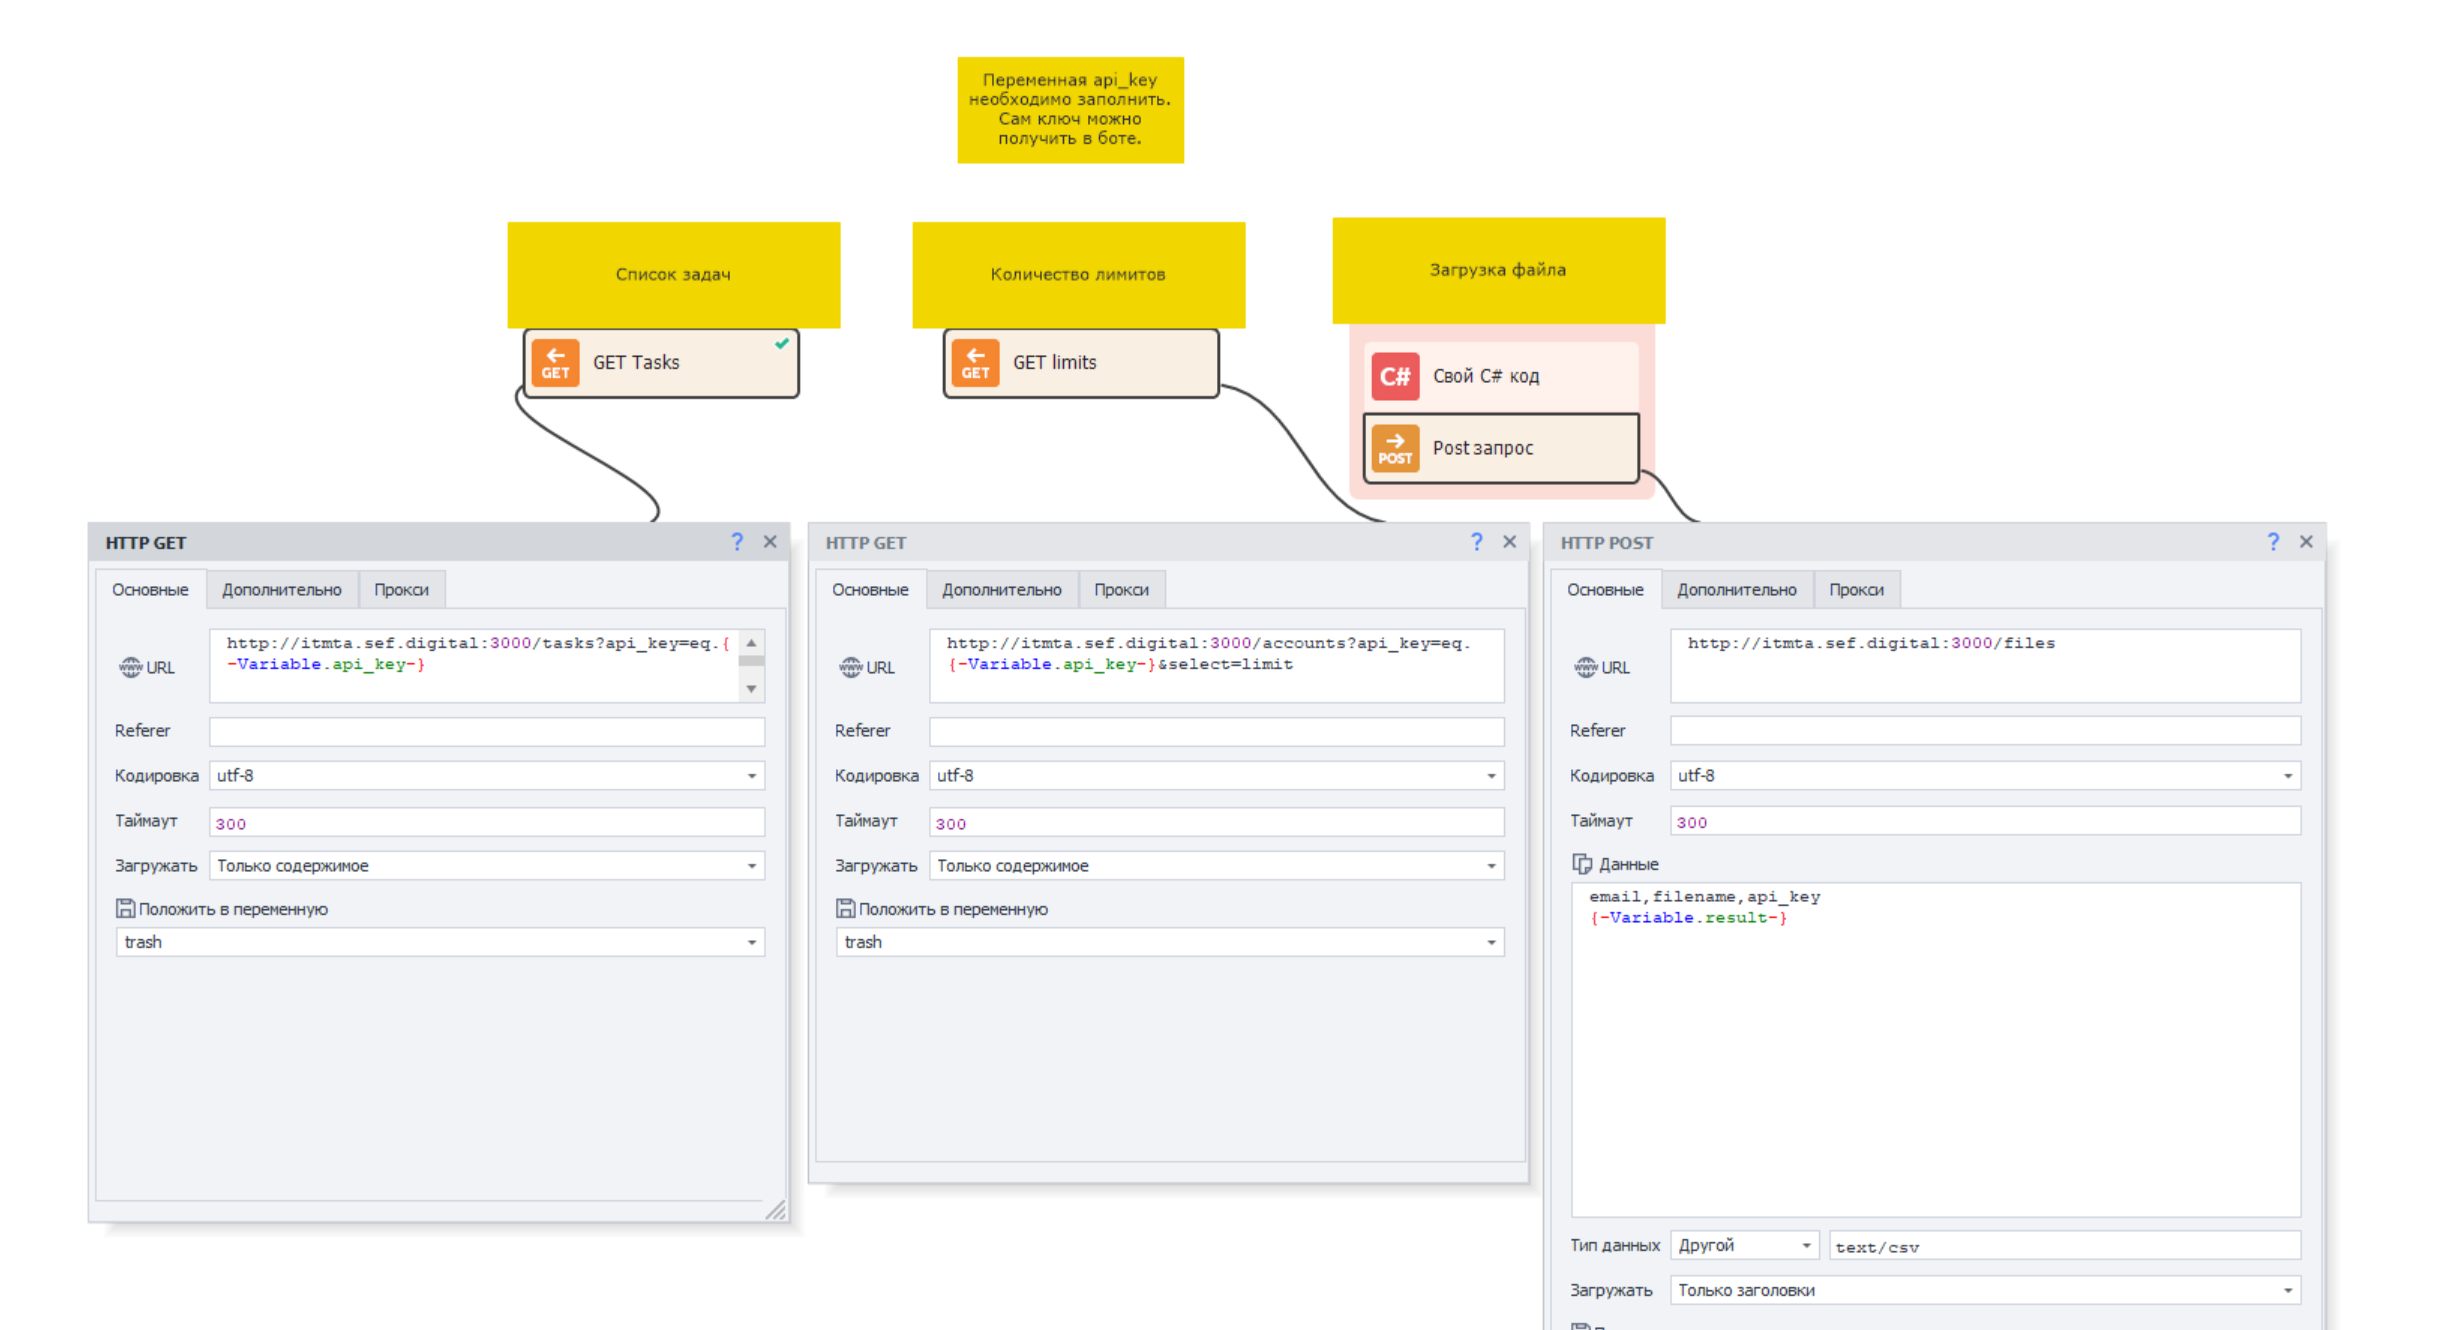Select the Список задач yellow note

click(x=673, y=274)
